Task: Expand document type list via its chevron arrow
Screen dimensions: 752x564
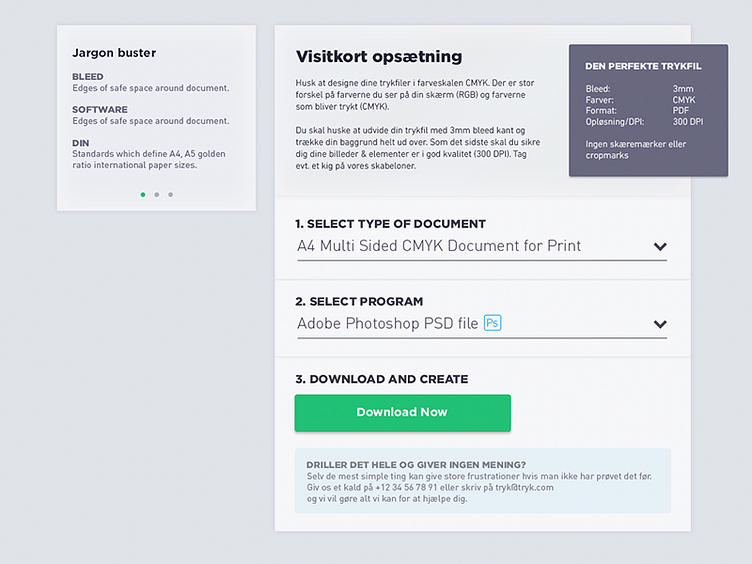Action: pos(660,246)
